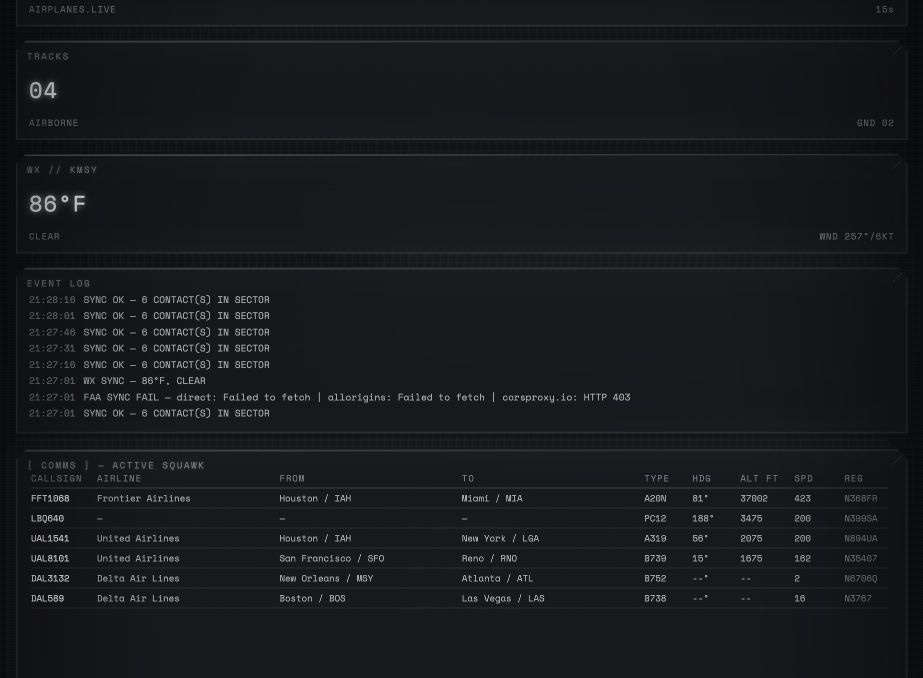
Task: Click the HDG column header
Action: 702,478
